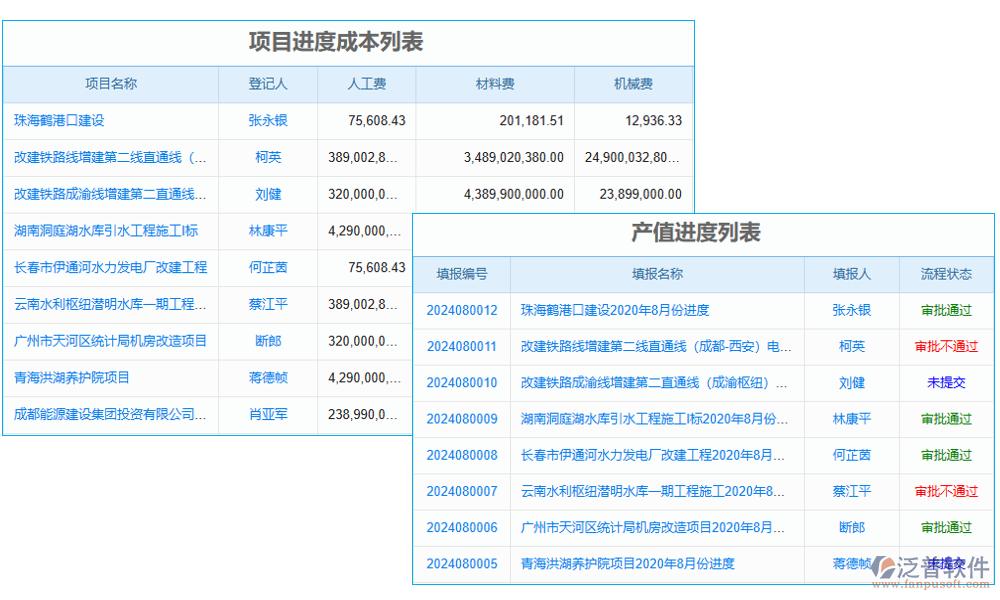Select 长春市伊通河水力发电厂改建工程2020年8月 report

652,456
